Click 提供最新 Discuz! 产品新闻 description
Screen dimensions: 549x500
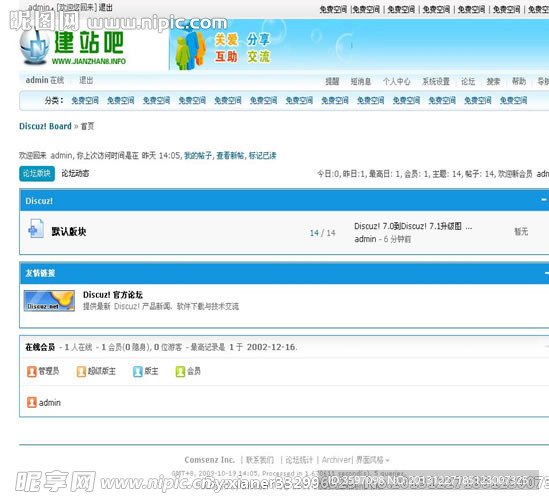161,306
